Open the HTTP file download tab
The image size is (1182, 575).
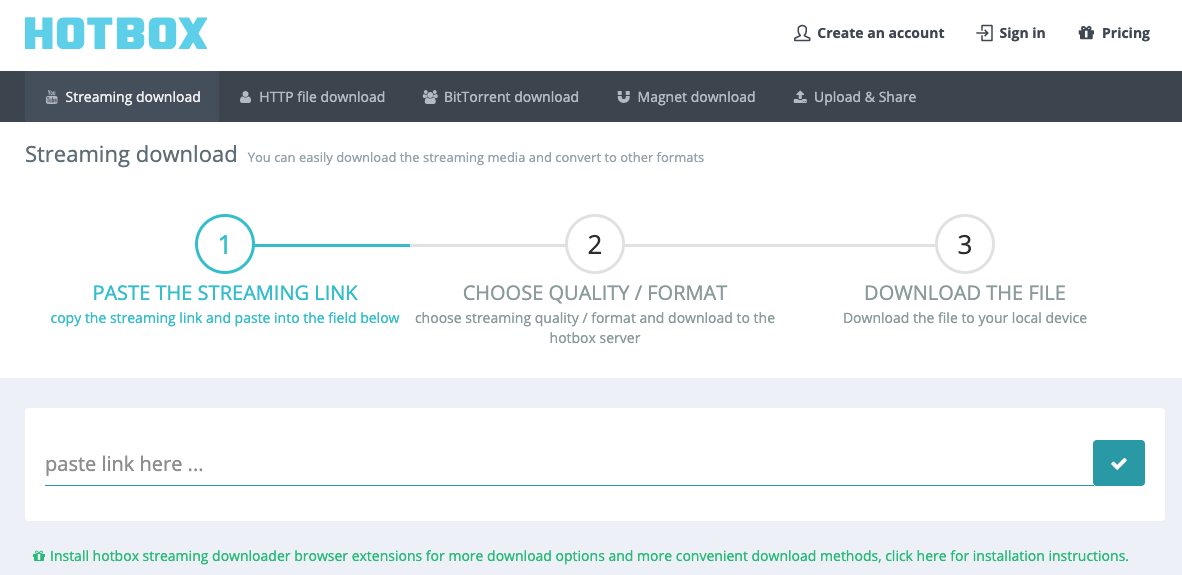312,97
